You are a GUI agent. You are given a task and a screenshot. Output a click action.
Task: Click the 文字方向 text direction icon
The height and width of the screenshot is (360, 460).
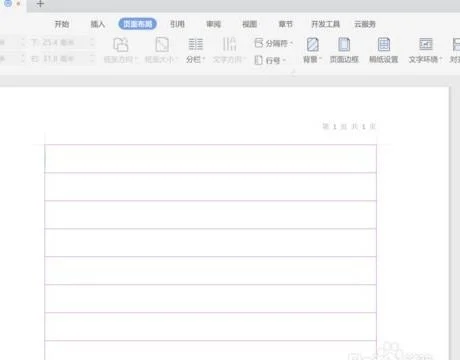coord(229,44)
